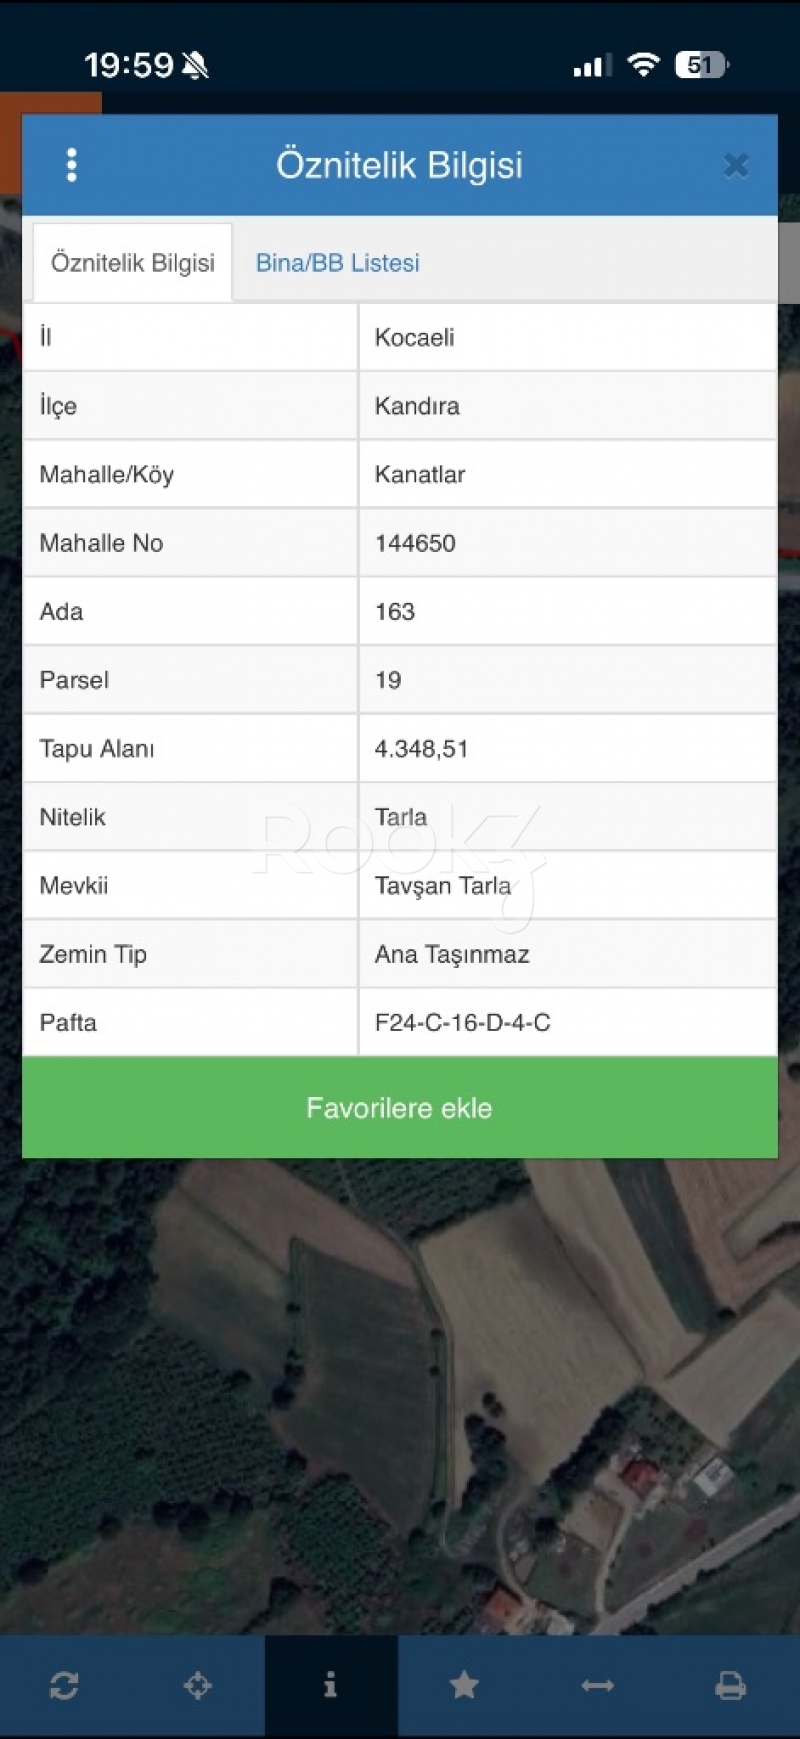
Task: Close the Öznitelik Bilgisi dialog
Action: click(x=736, y=165)
